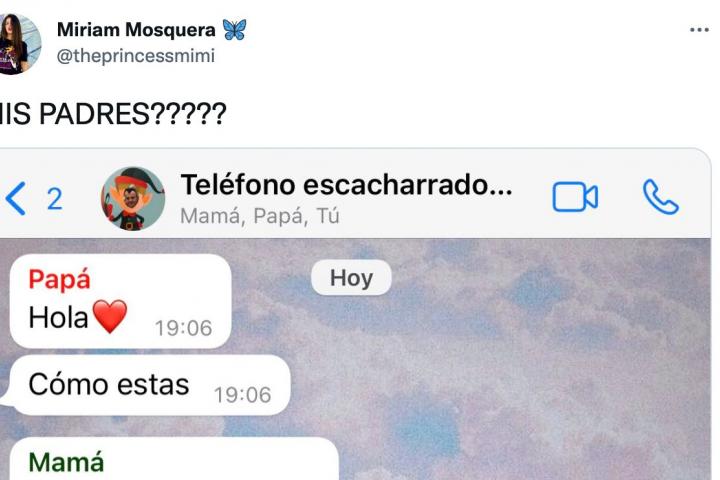Open the group chat elf profile picture

pos(133,198)
